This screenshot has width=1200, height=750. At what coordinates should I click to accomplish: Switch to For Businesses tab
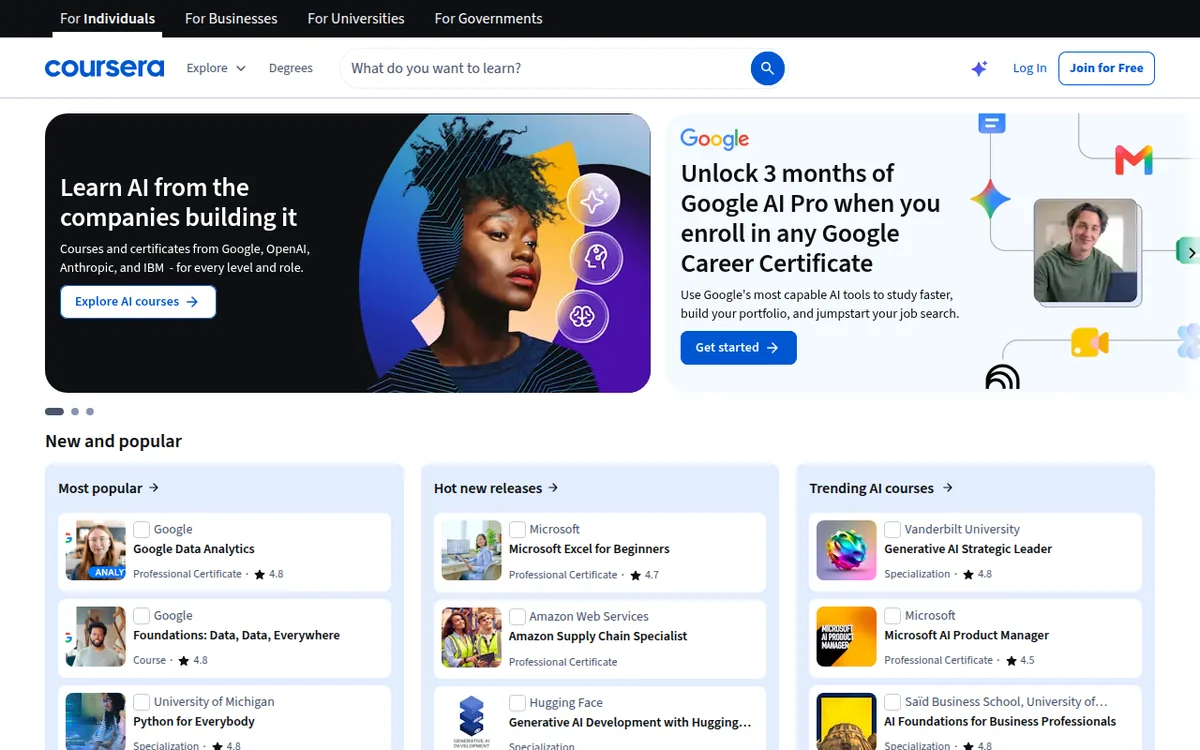coord(231,18)
